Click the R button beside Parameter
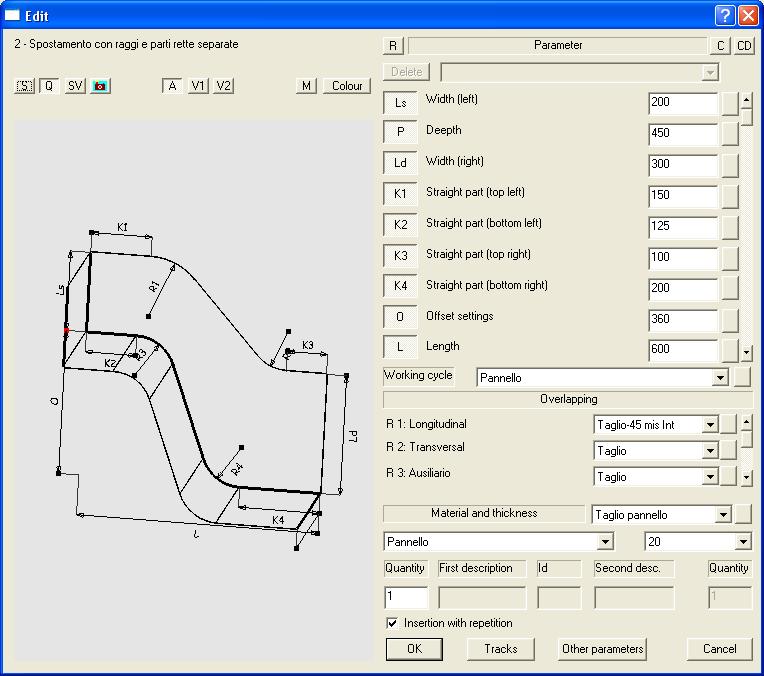The height and width of the screenshot is (676, 764). [x=393, y=46]
